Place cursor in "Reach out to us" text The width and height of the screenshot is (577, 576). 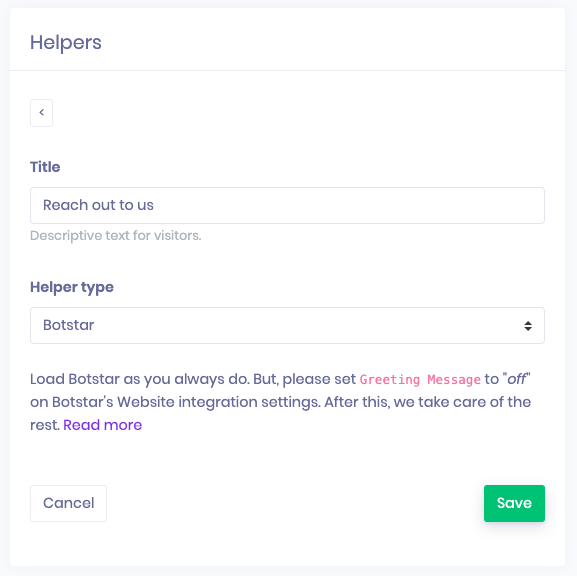pos(98,205)
